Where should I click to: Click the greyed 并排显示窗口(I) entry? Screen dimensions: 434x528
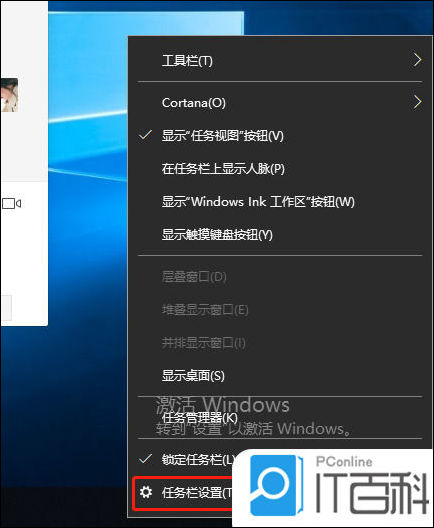(x=280, y=343)
